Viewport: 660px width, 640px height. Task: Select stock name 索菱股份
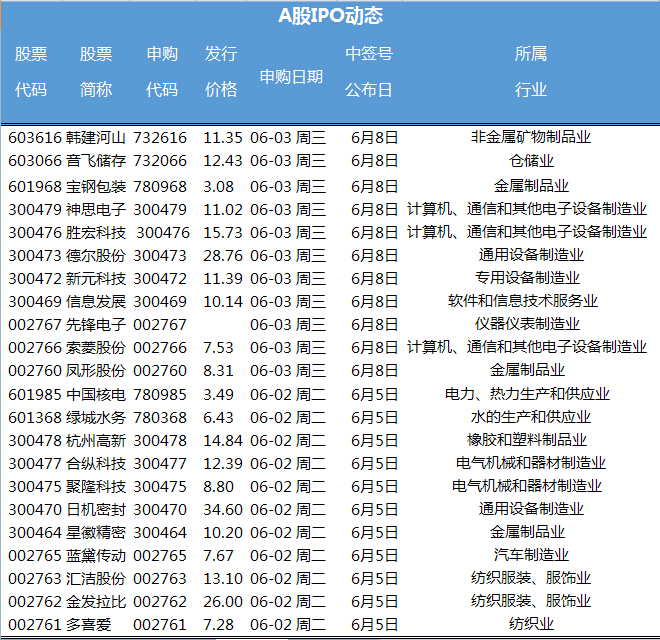tap(96, 348)
